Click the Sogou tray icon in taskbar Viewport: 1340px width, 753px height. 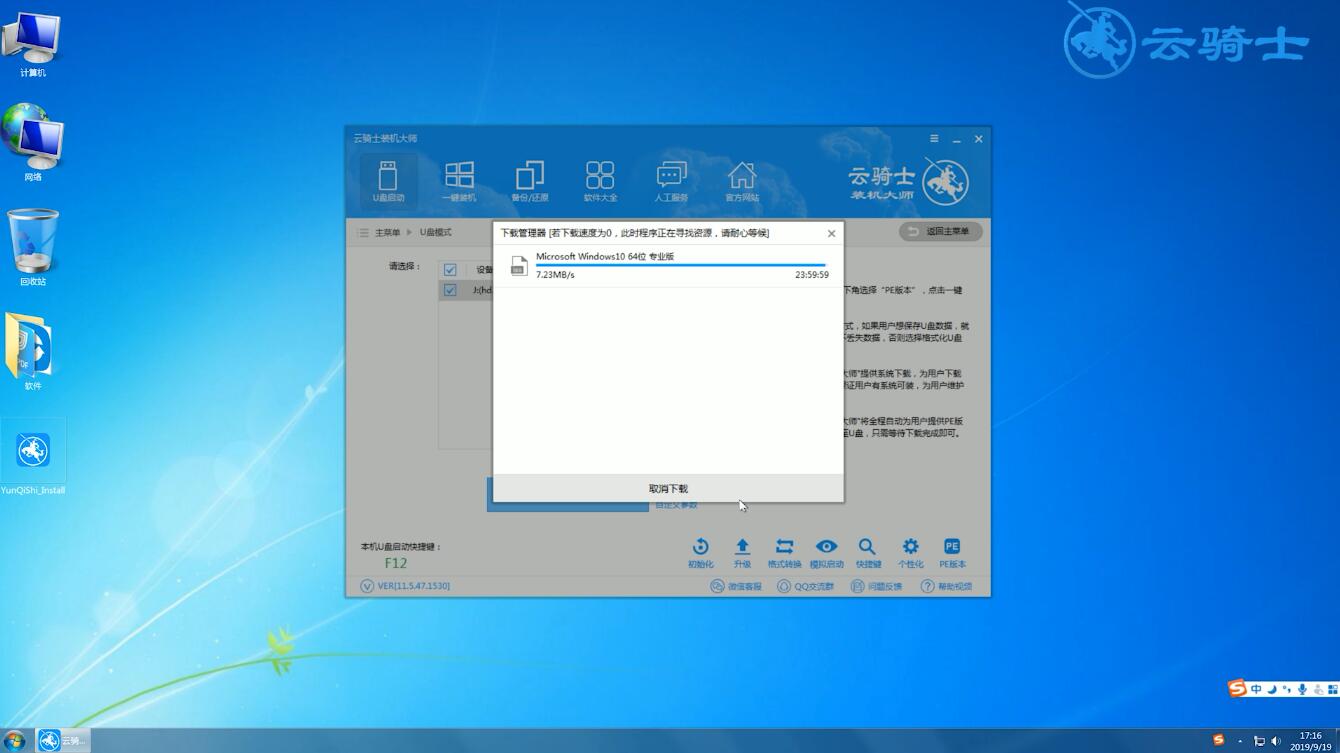pyautogui.click(x=1219, y=740)
